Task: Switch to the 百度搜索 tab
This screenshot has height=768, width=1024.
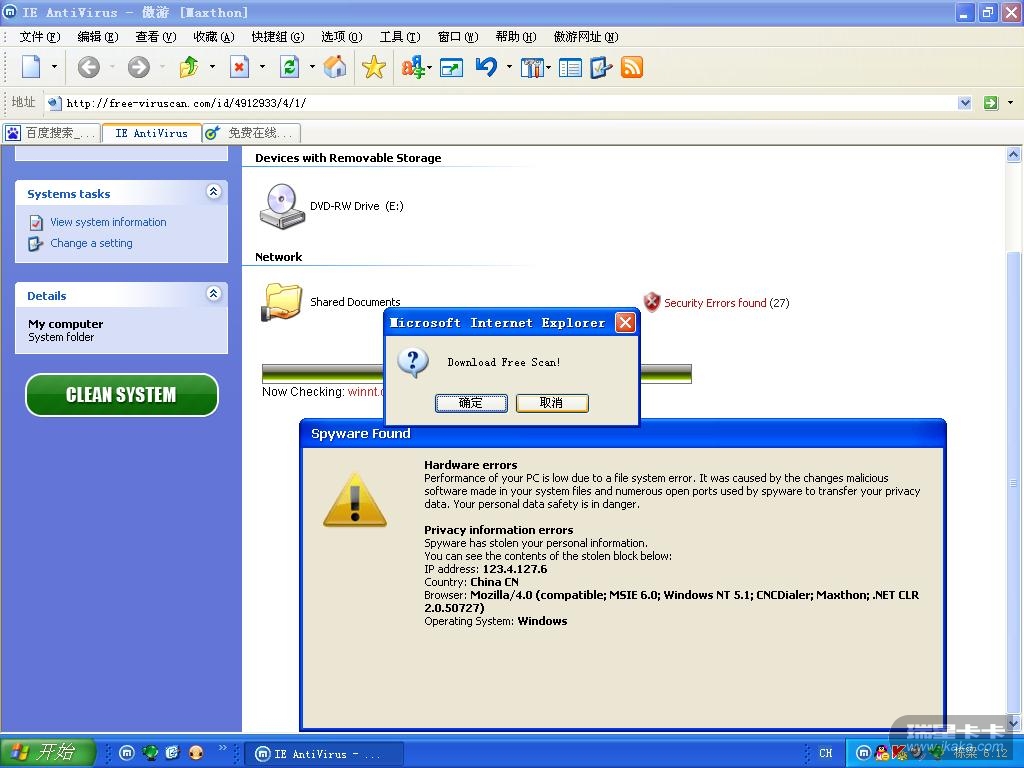Action: click(51, 133)
